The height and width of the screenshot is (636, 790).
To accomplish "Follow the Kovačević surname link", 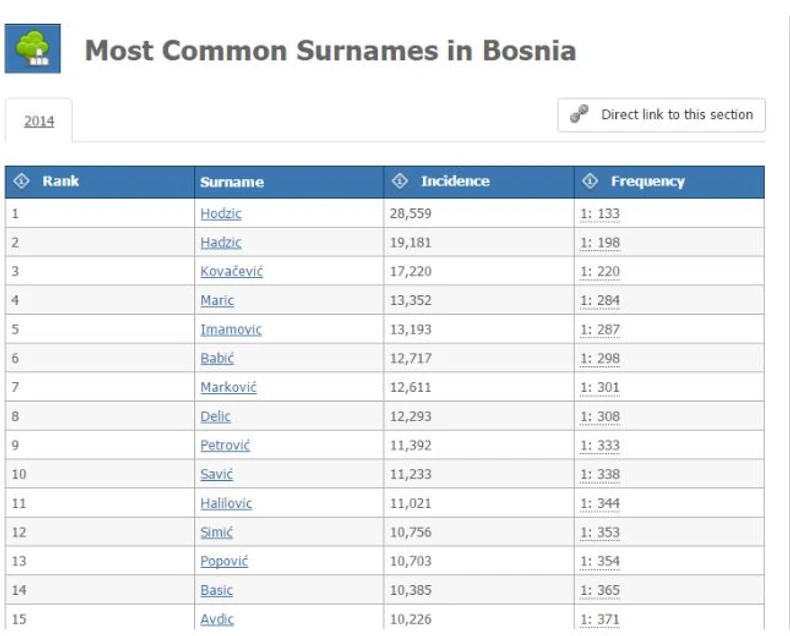I will pos(231,271).
